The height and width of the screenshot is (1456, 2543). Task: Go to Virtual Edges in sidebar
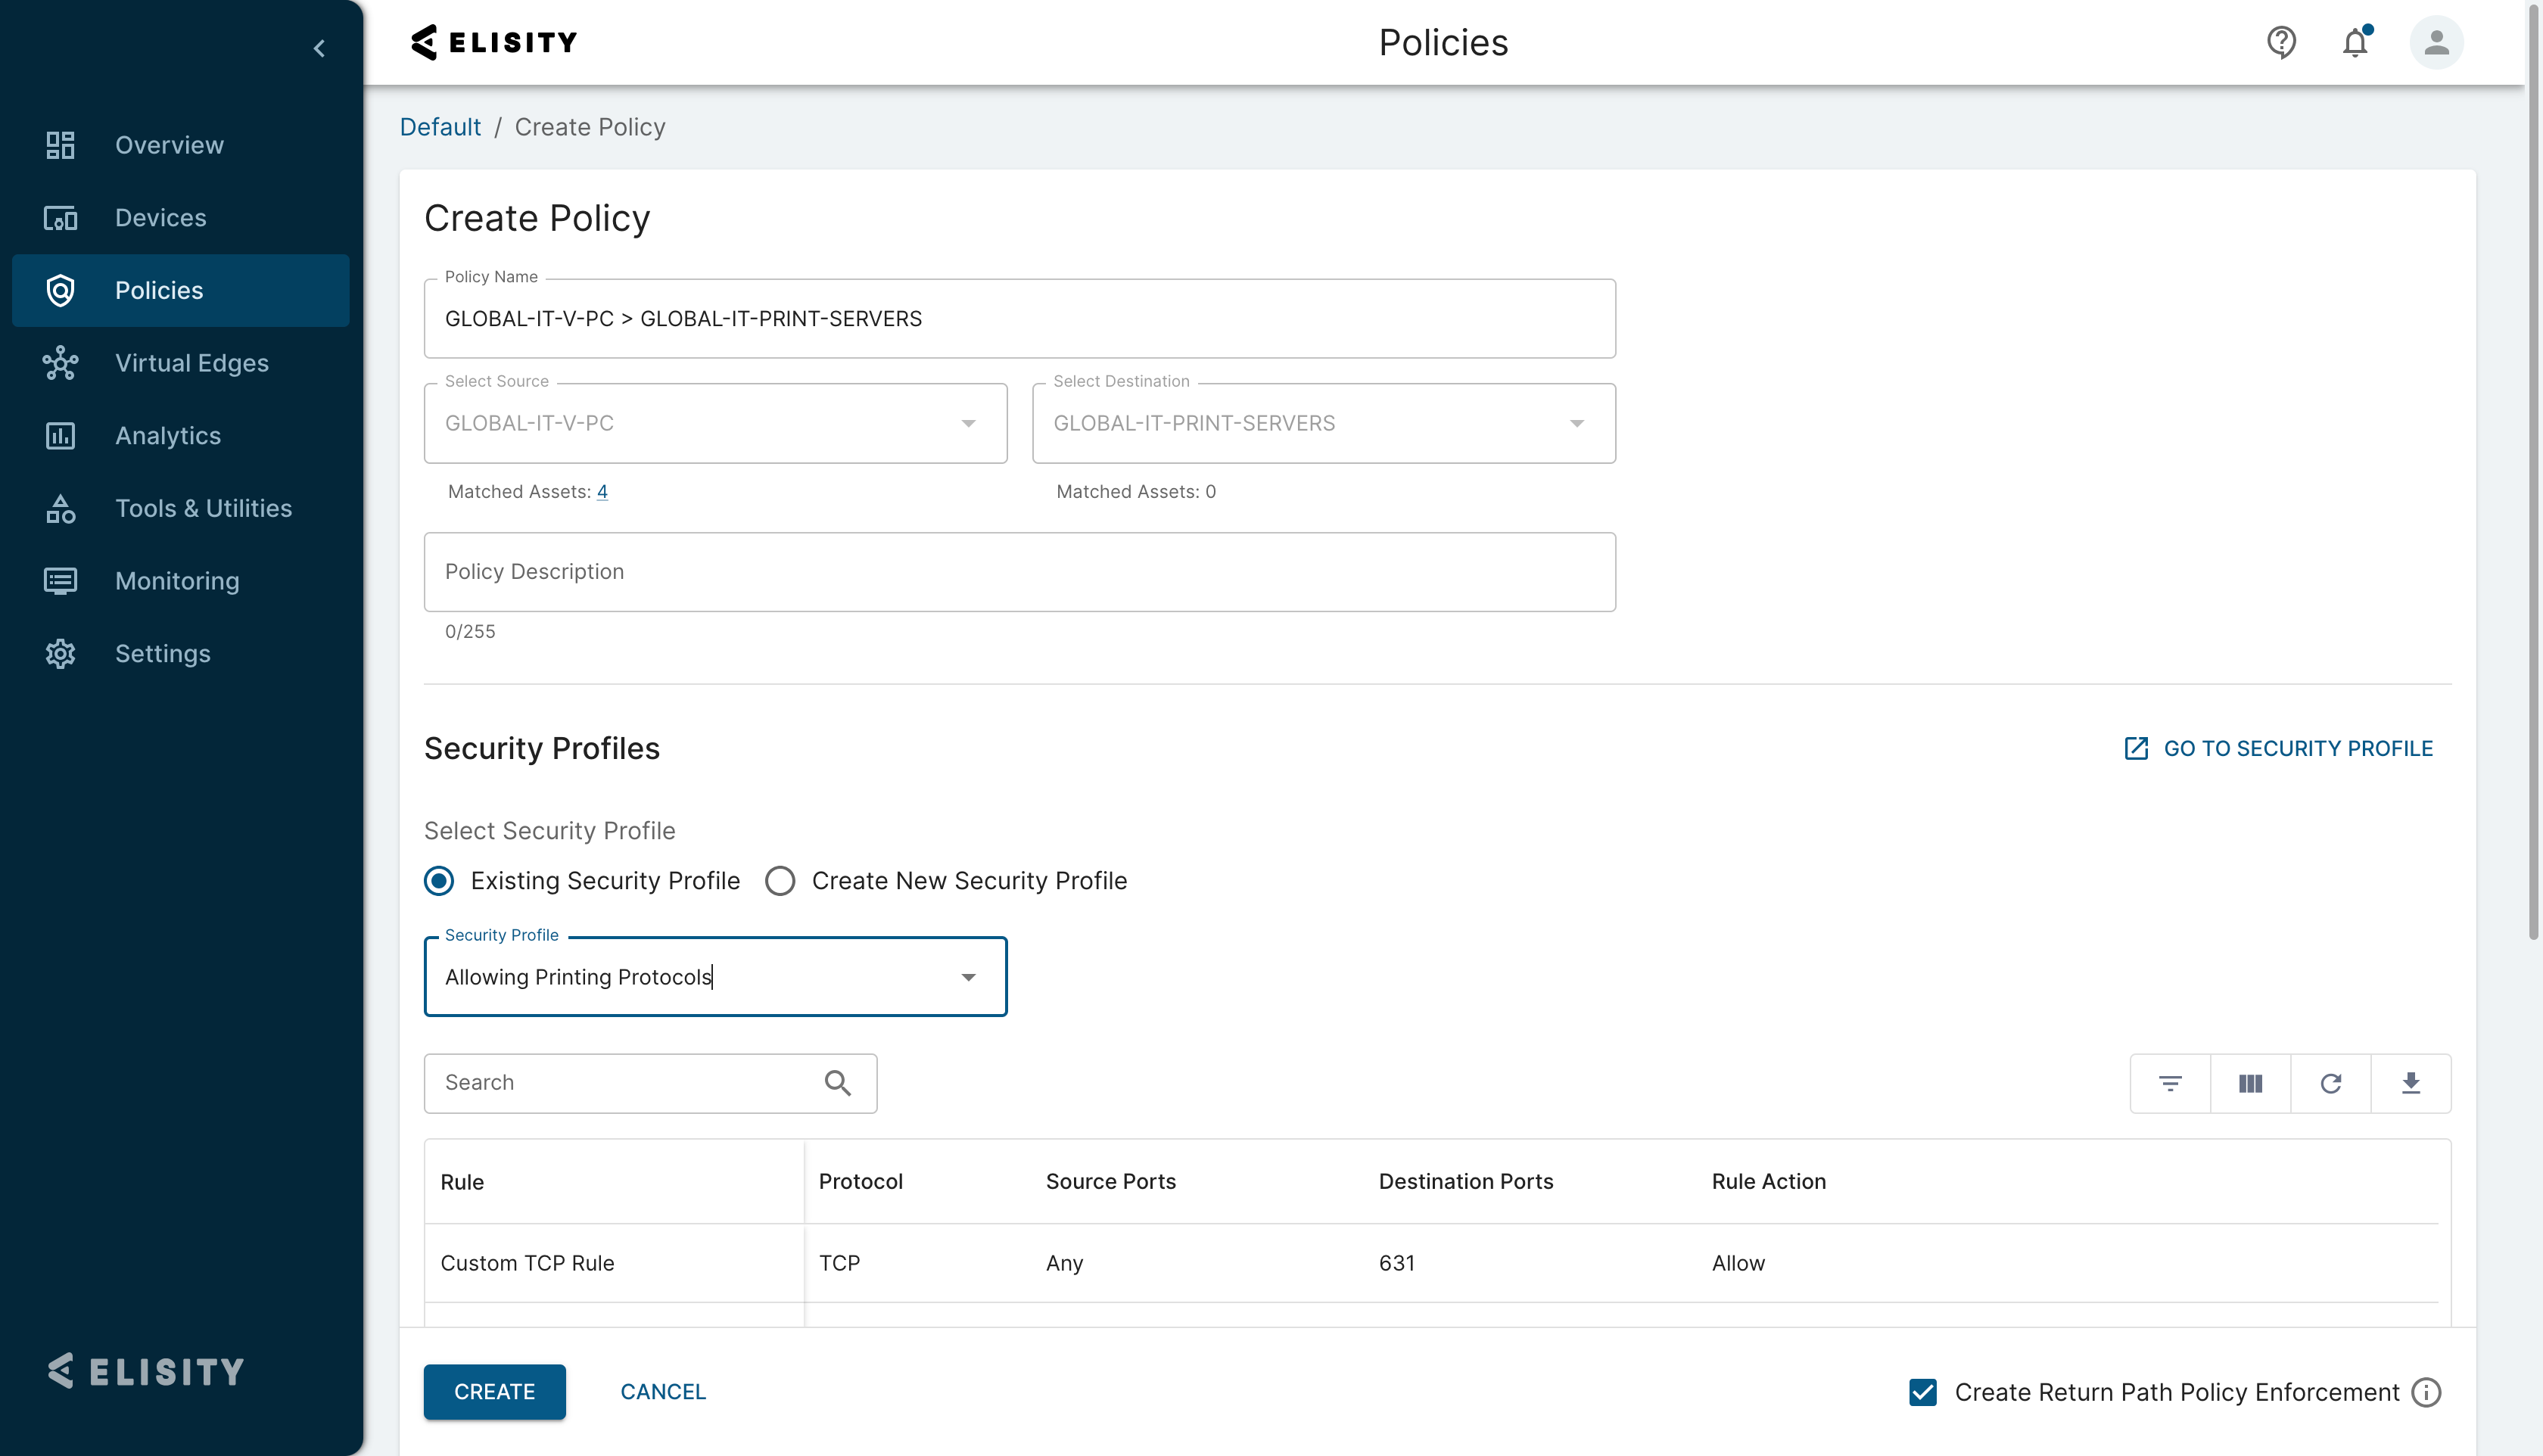(191, 363)
